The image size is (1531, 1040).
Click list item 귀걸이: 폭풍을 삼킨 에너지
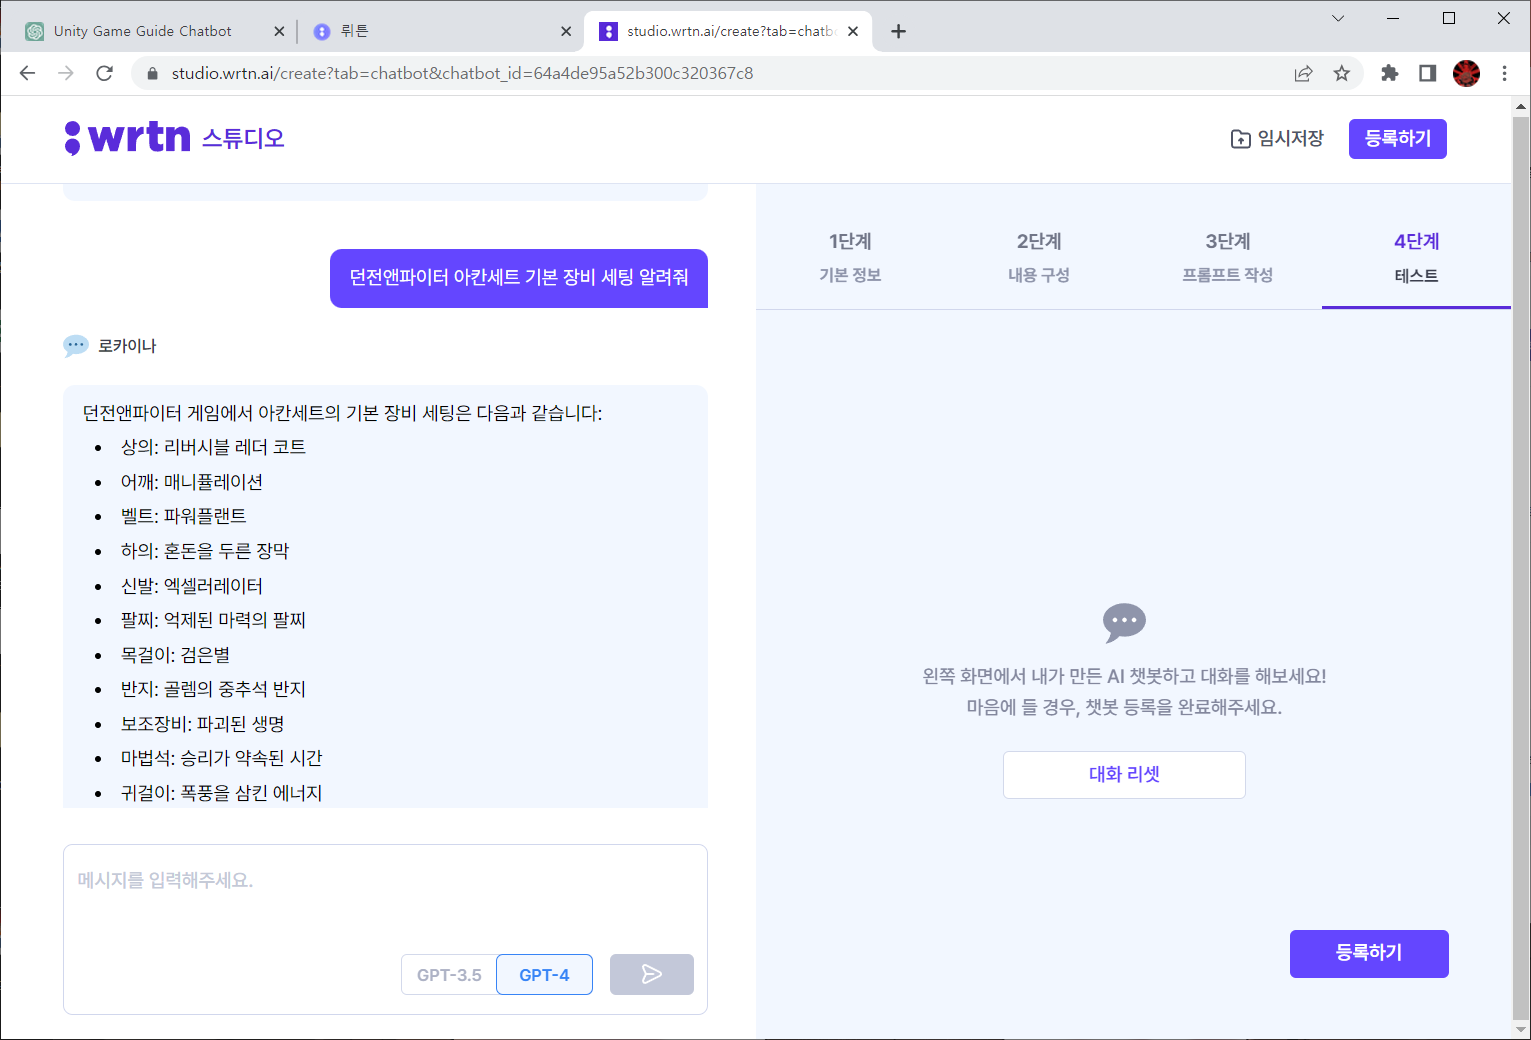point(221,793)
